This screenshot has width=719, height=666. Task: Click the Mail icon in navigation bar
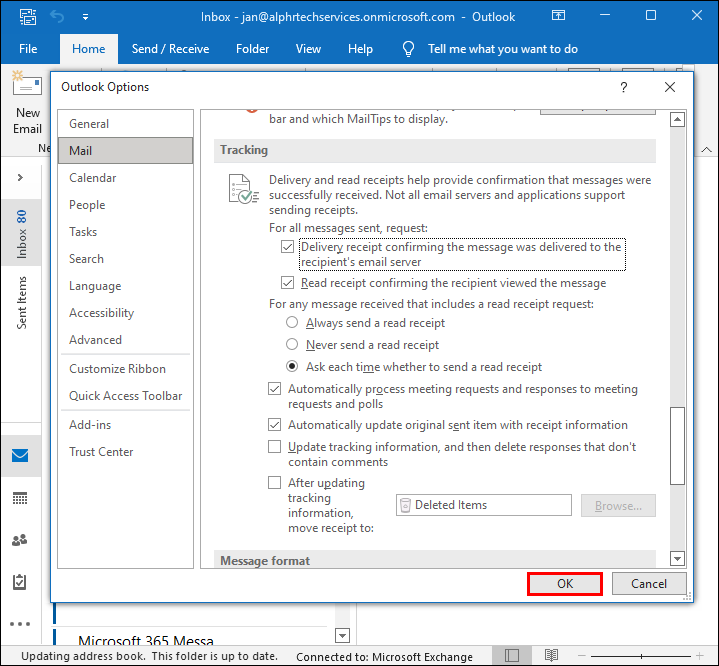(20, 456)
